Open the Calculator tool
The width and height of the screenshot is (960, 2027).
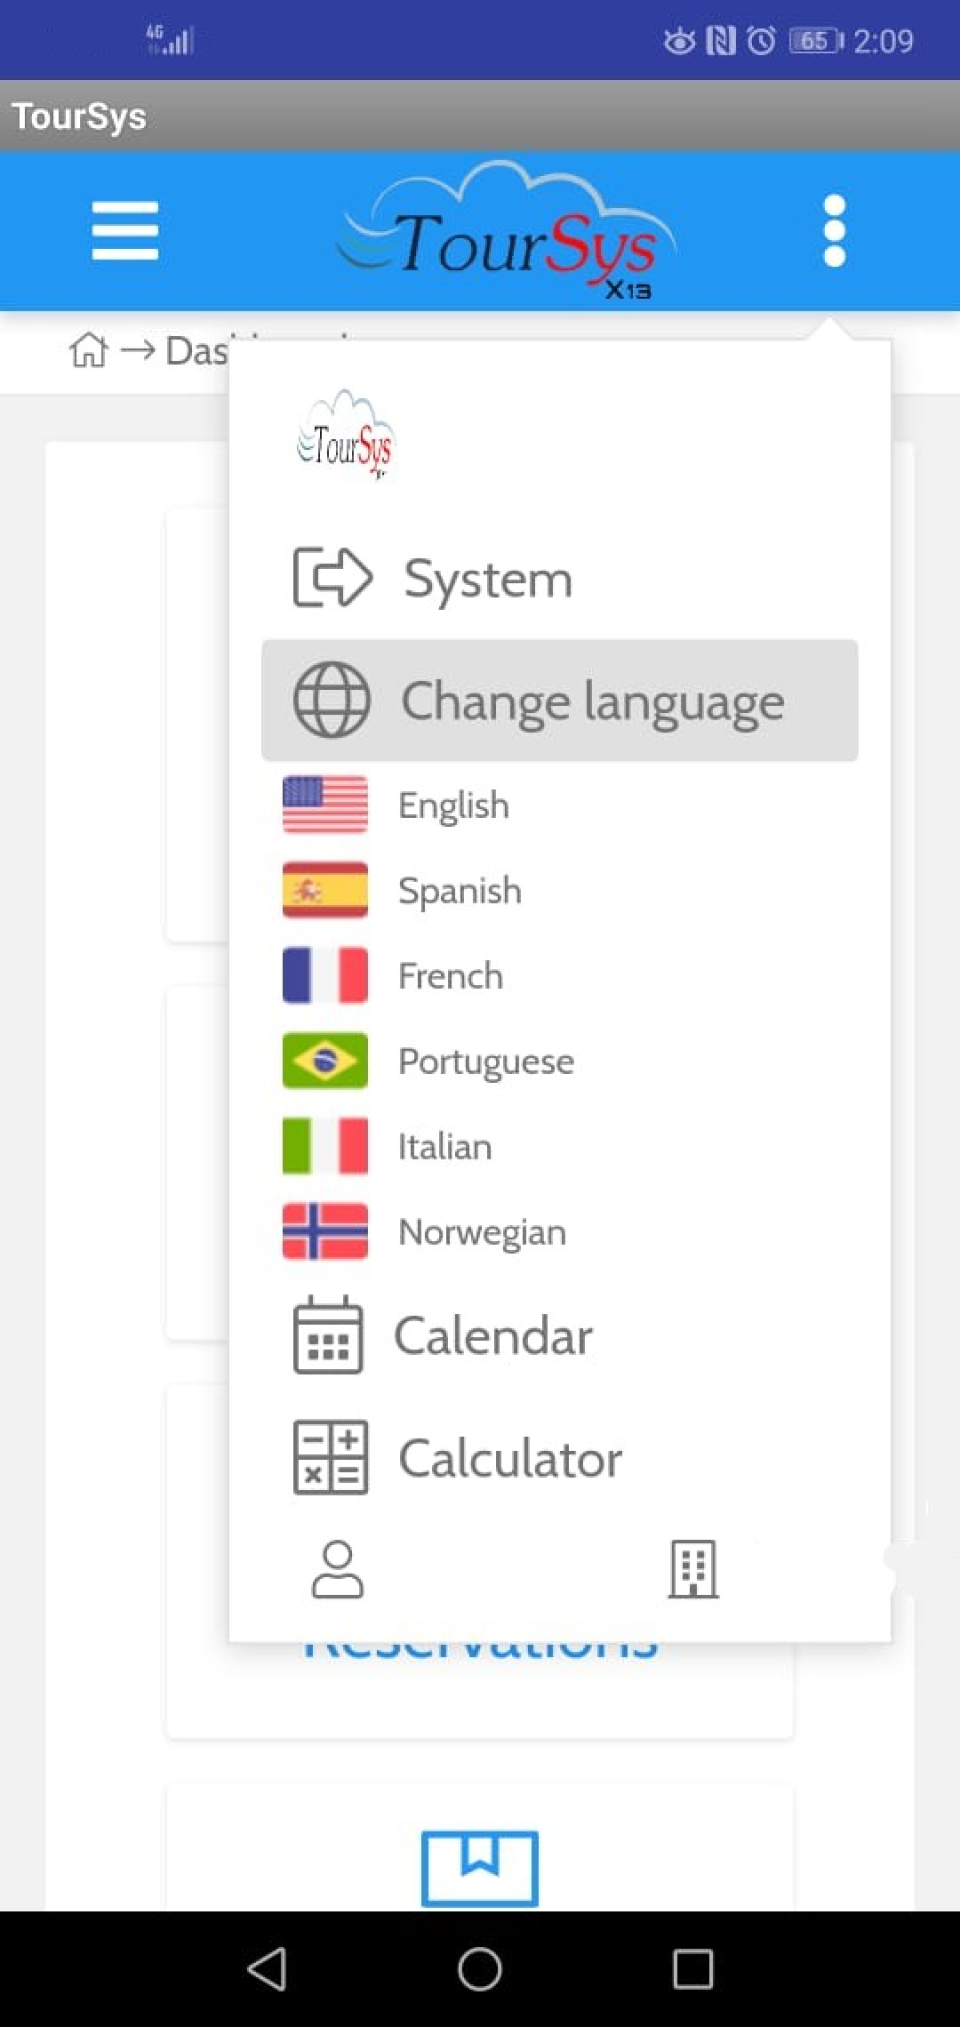point(510,1459)
